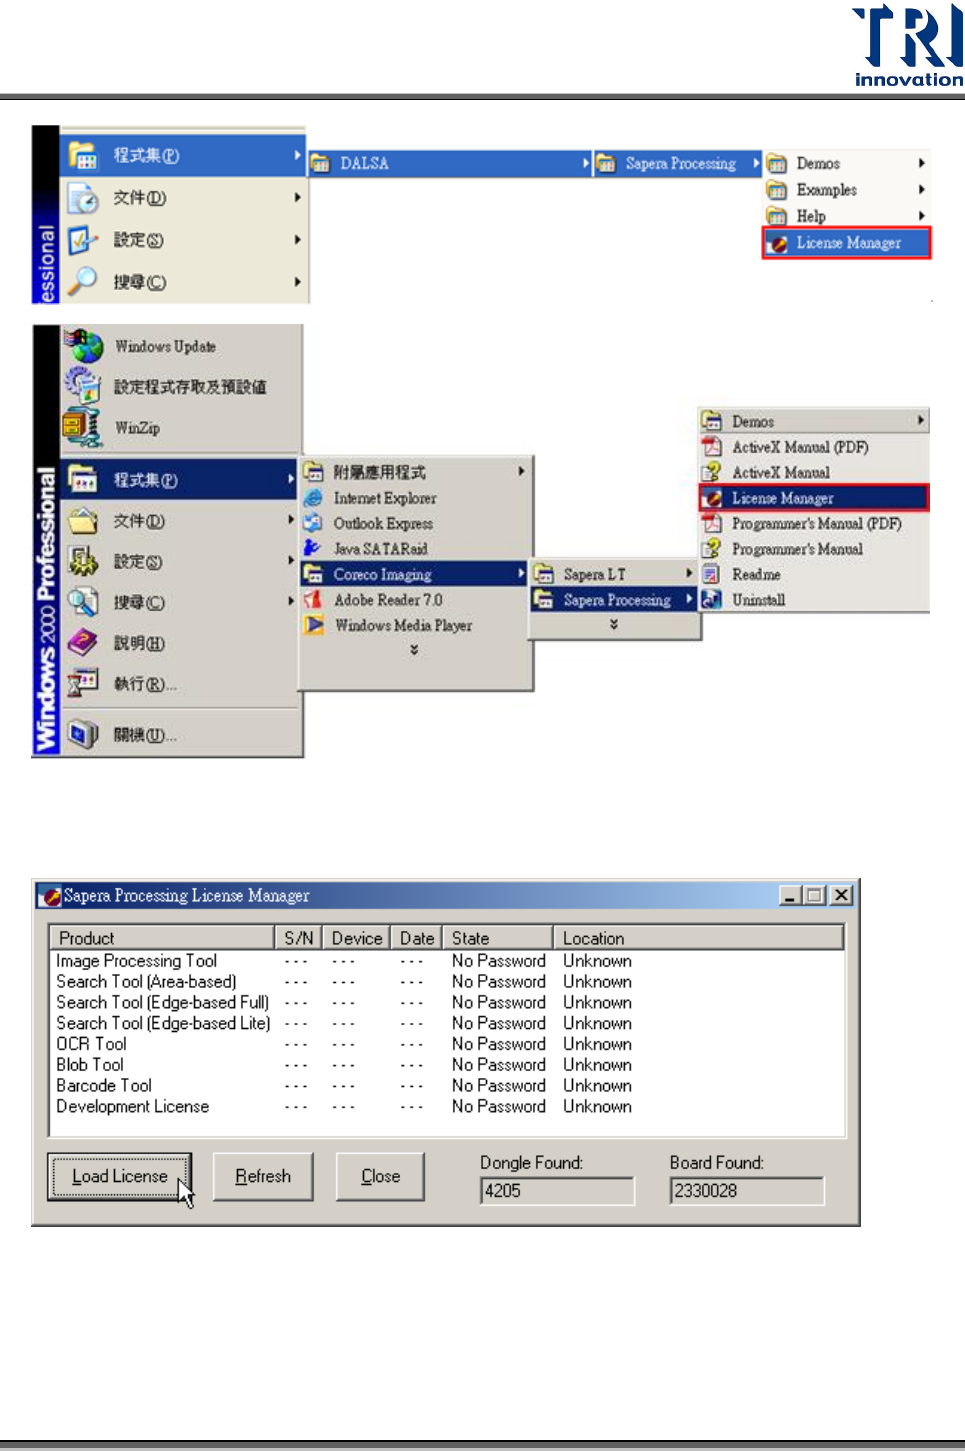This screenshot has width=965, height=1451.
Task: Open 設定程式存取及預設值 shortcut icon
Action: [x=83, y=386]
